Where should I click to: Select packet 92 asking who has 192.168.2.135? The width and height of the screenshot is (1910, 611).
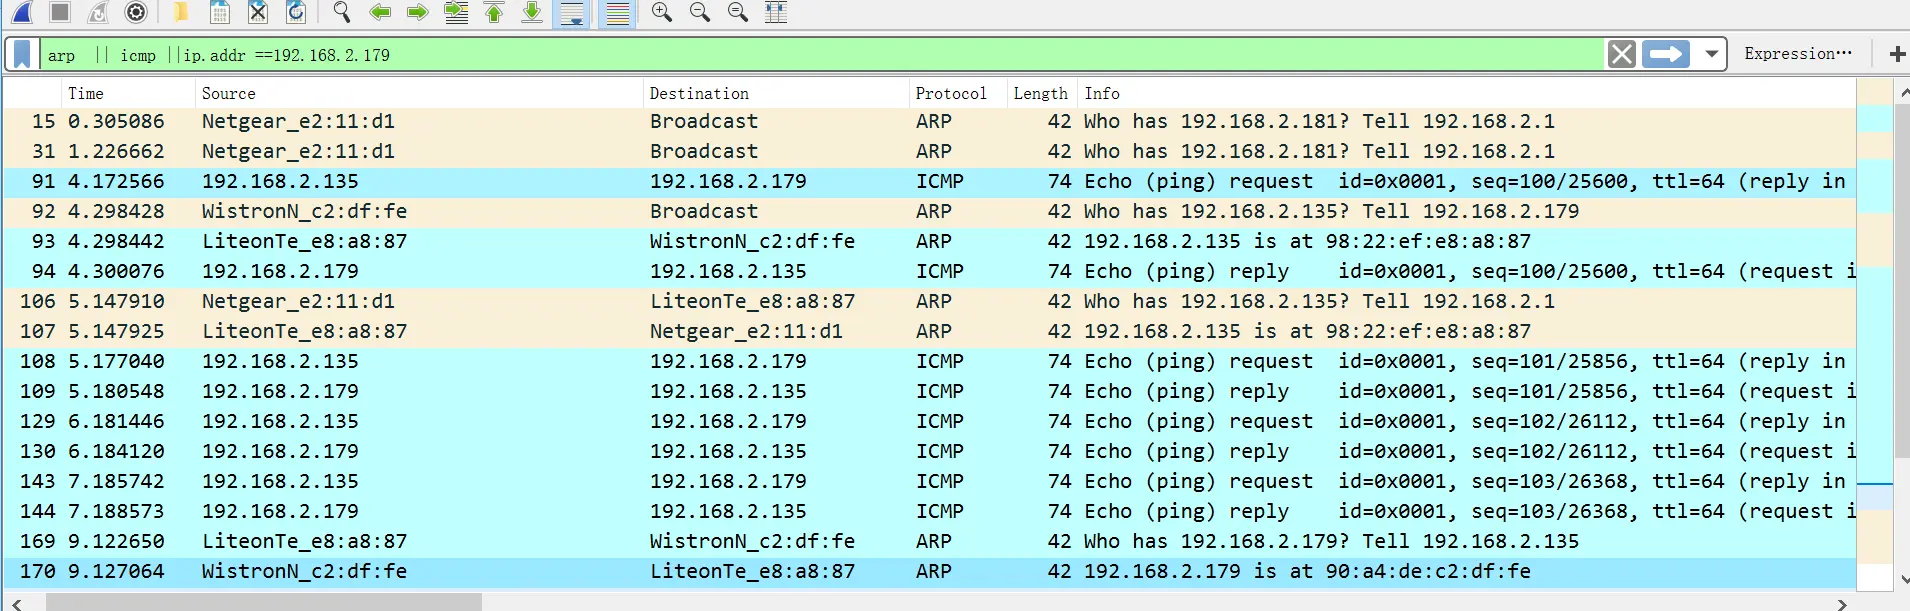929,211
